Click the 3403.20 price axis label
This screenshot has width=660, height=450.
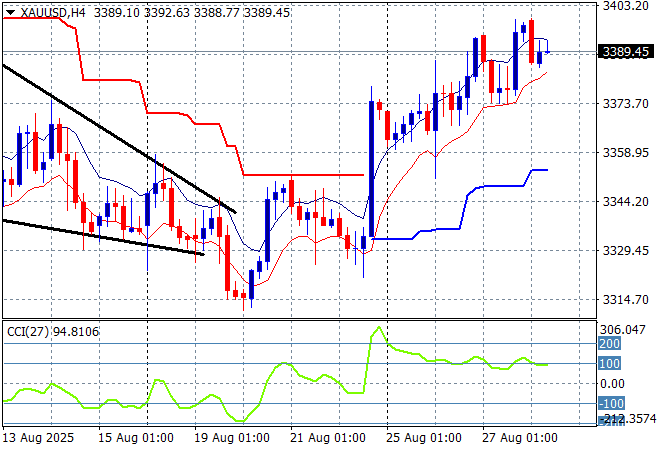(x=625, y=6)
